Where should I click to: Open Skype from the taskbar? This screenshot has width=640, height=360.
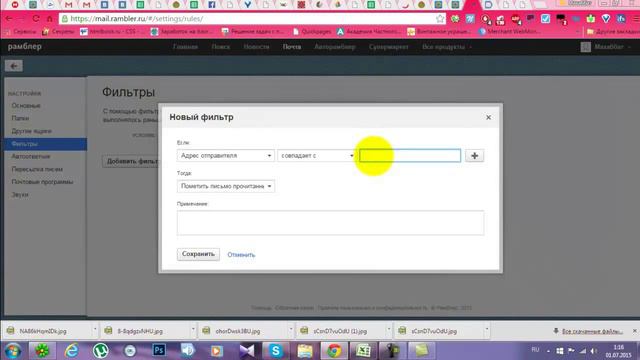pyautogui.click(x=276, y=351)
